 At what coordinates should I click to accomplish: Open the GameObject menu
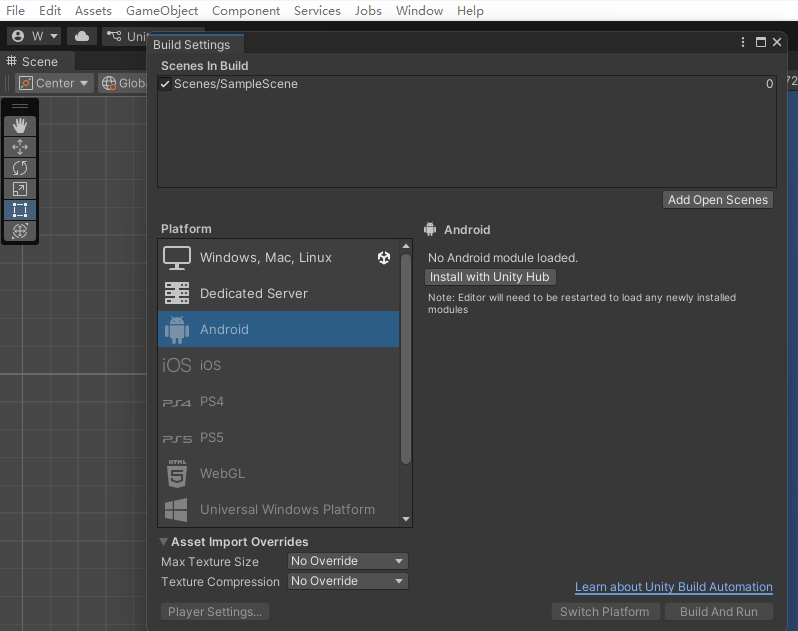162,11
